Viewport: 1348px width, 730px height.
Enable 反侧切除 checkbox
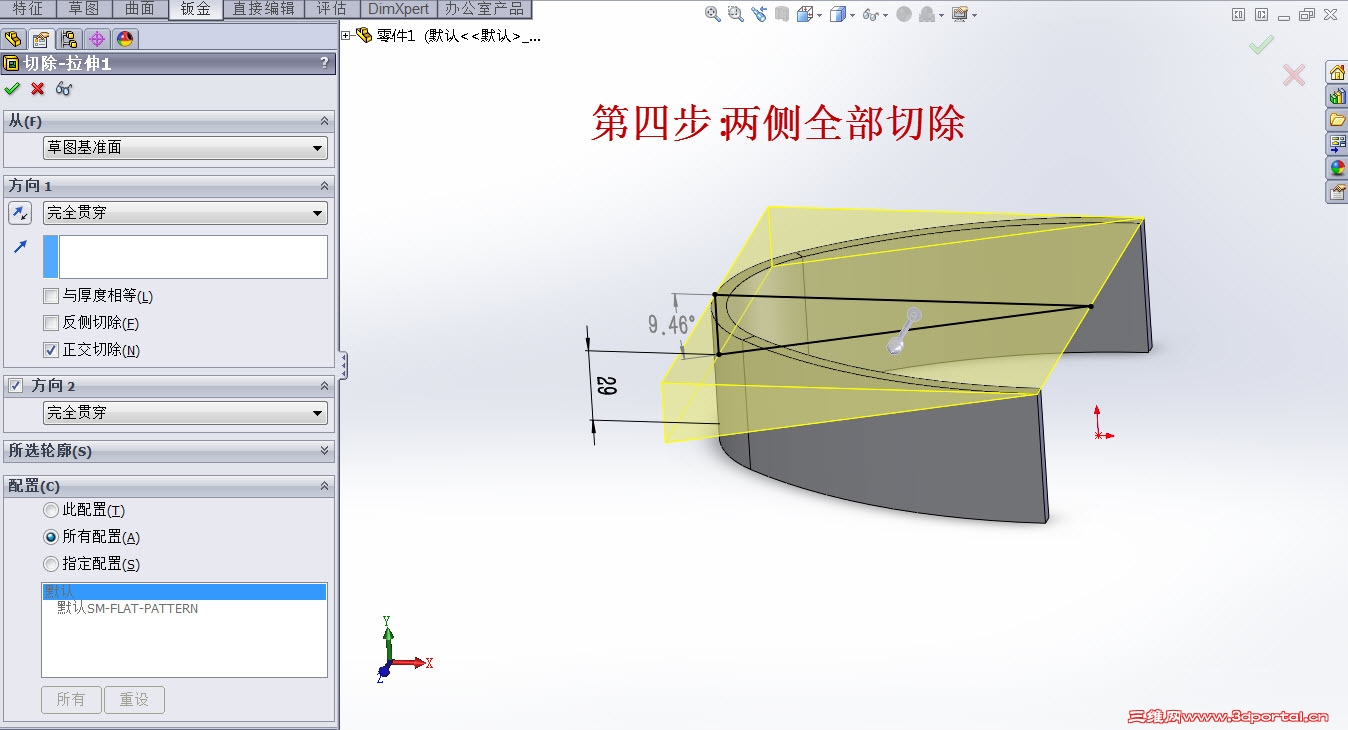click(x=51, y=323)
